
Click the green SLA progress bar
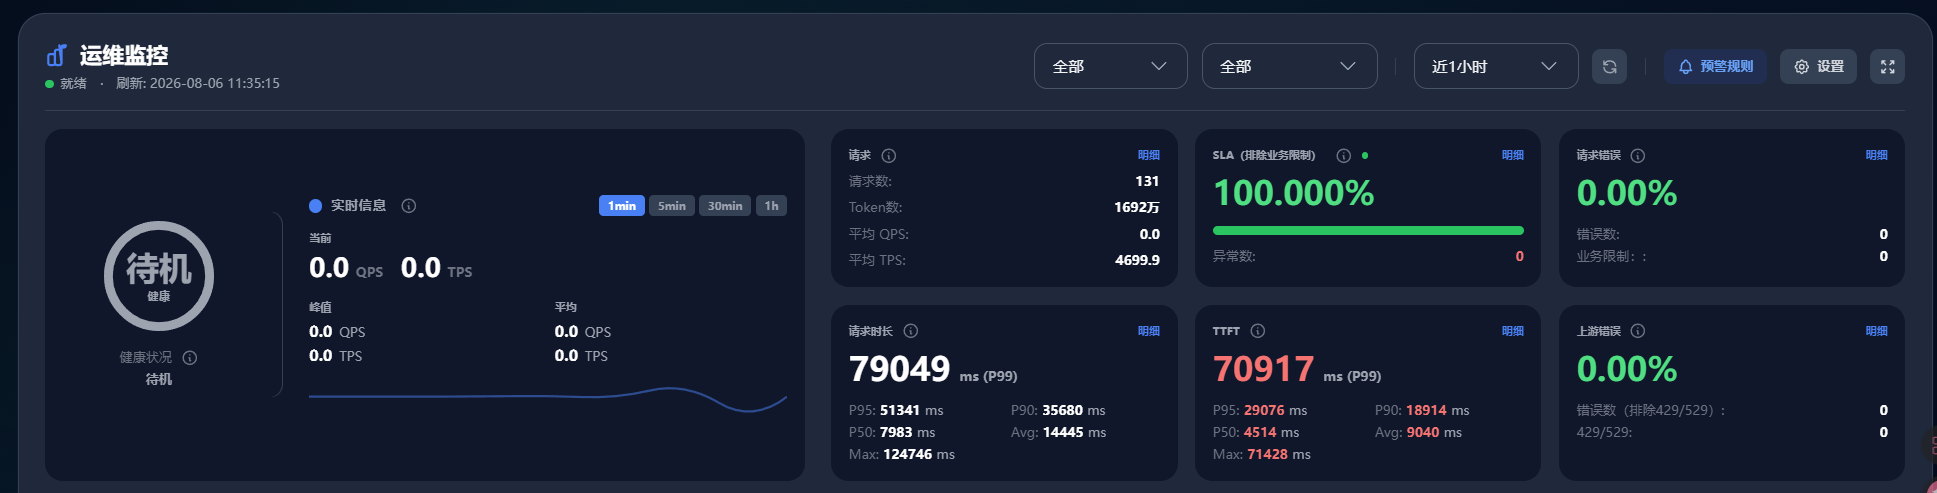pos(1368,231)
